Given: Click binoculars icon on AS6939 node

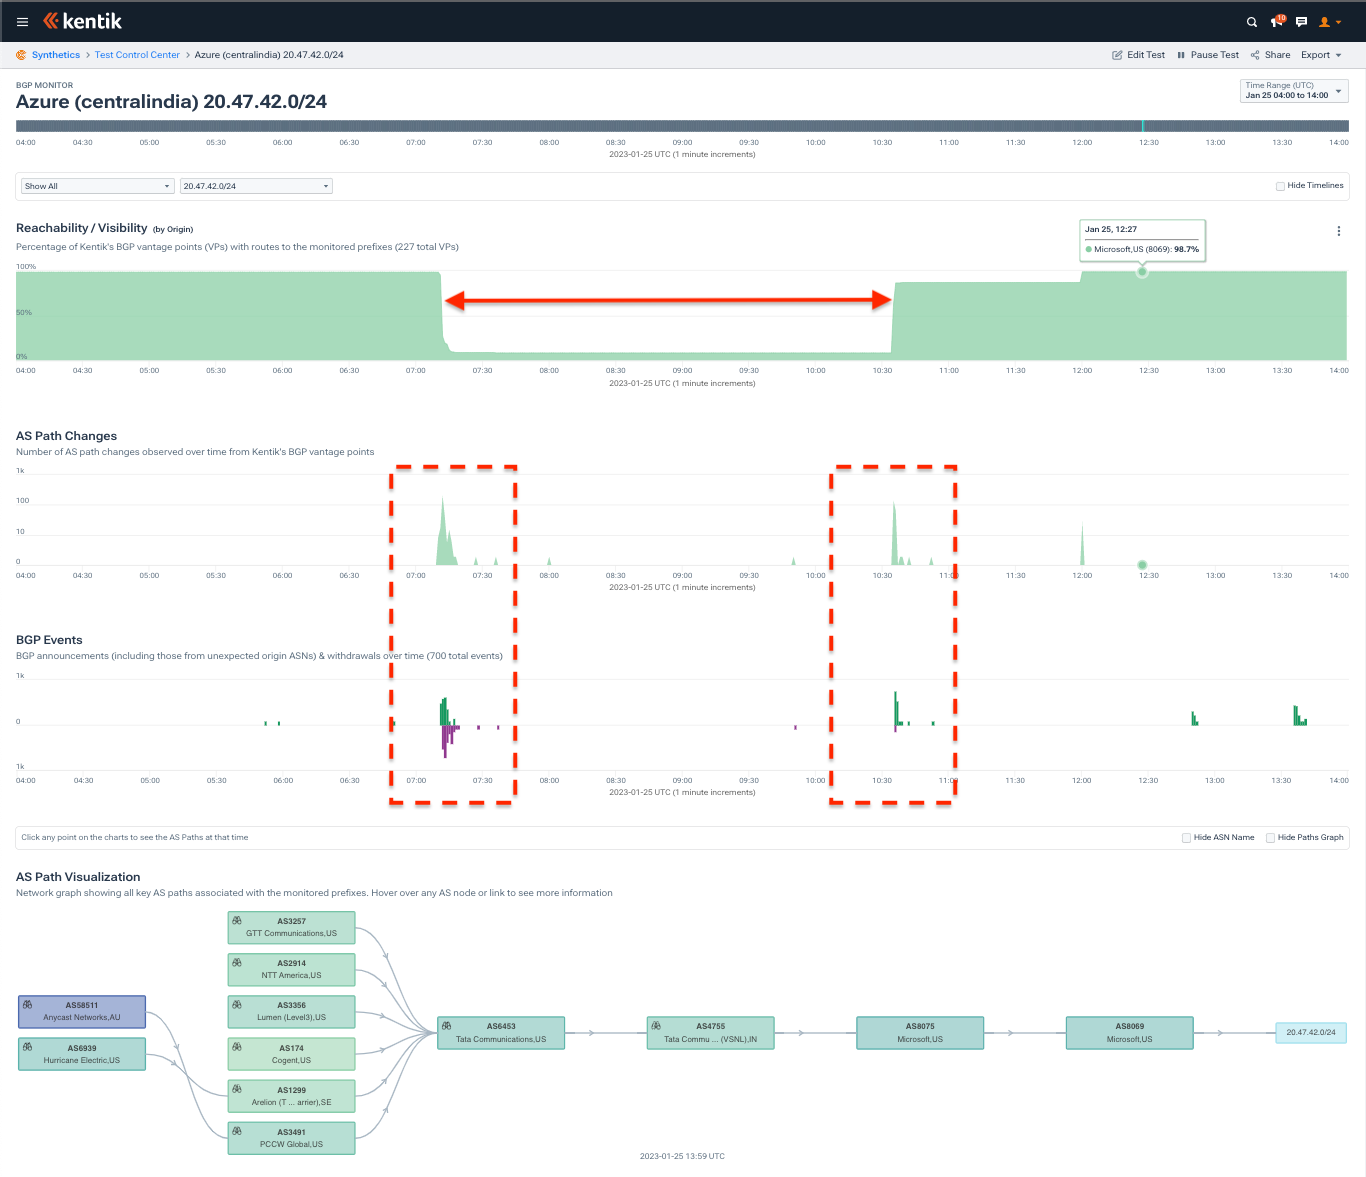Looking at the screenshot, I should 28,1046.
